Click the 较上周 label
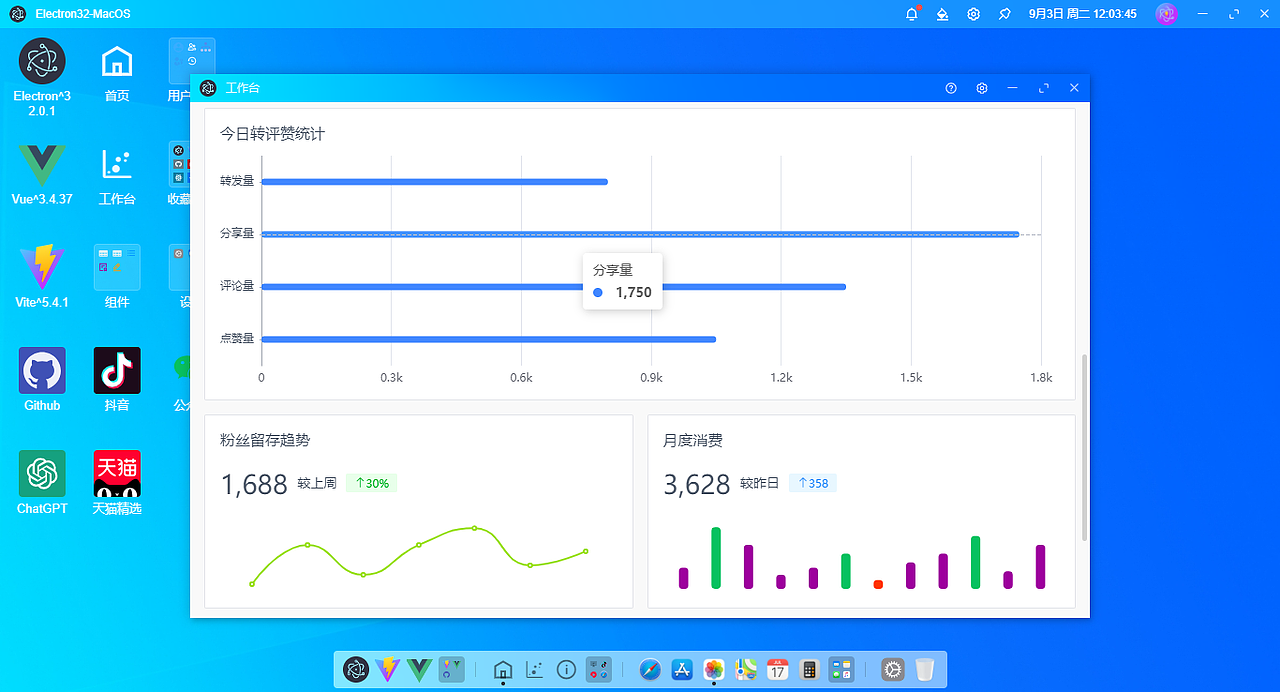This screenshot has height=692, width=1280. pyautogui.click(x=317, y=484)
